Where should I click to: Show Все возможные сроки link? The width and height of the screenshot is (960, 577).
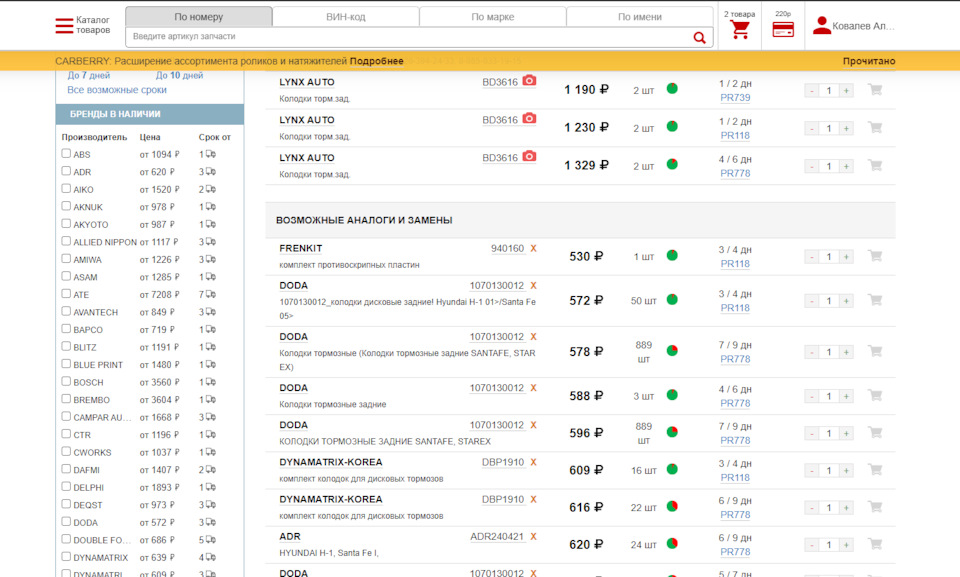tap(117, 90)
